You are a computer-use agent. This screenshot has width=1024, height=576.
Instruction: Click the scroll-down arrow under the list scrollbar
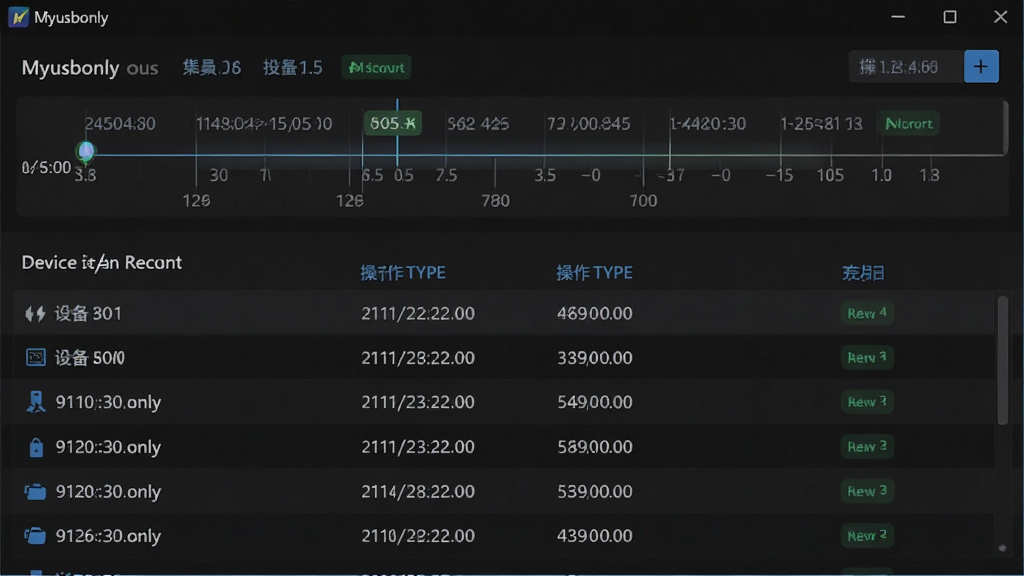tap(1002, 548)
